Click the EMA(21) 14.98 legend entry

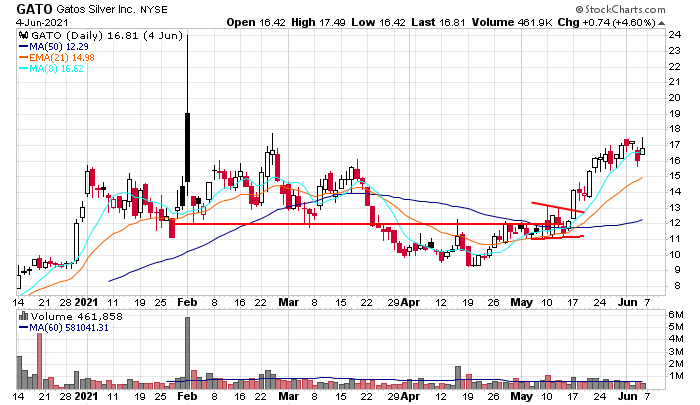pyautogui.click(x=62, y=58)
